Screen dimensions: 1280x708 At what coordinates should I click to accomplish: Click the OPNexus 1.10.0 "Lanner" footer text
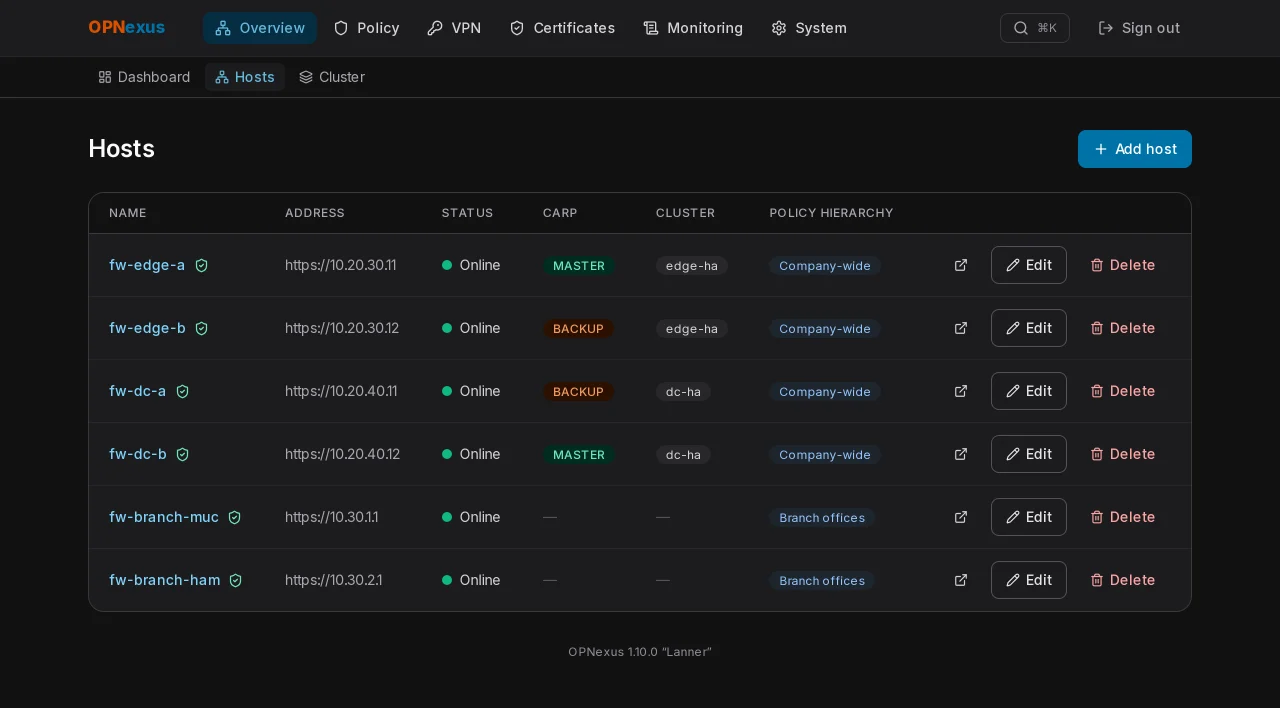(x=640, y=652)
